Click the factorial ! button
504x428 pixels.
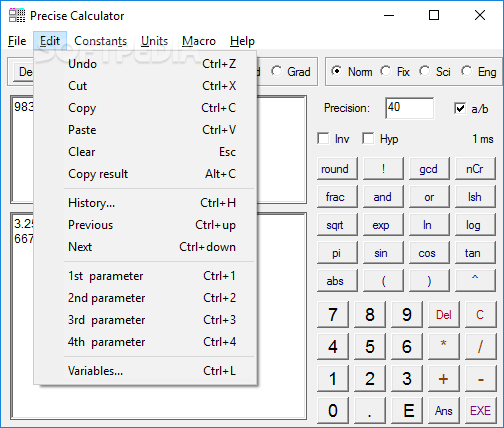(383, 169)
